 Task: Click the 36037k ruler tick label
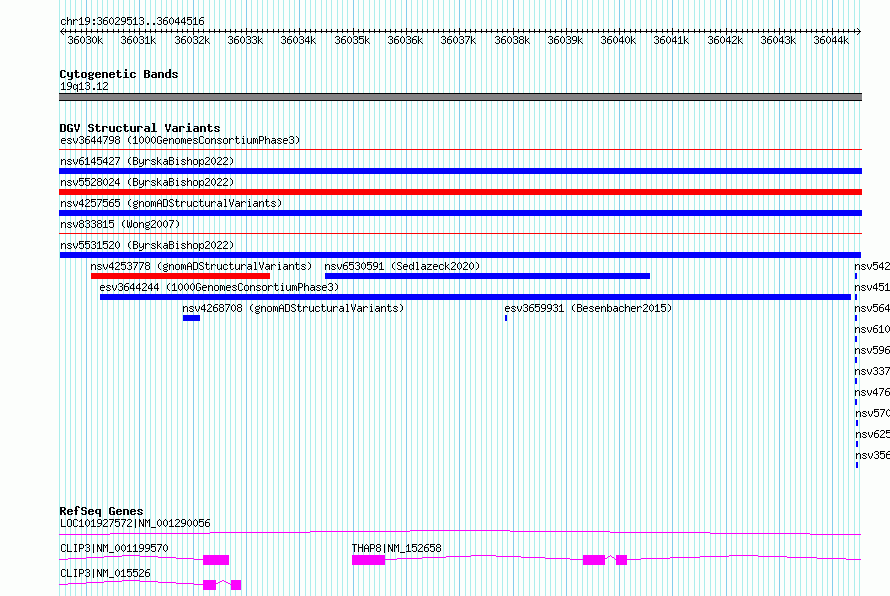pos(458,40)
